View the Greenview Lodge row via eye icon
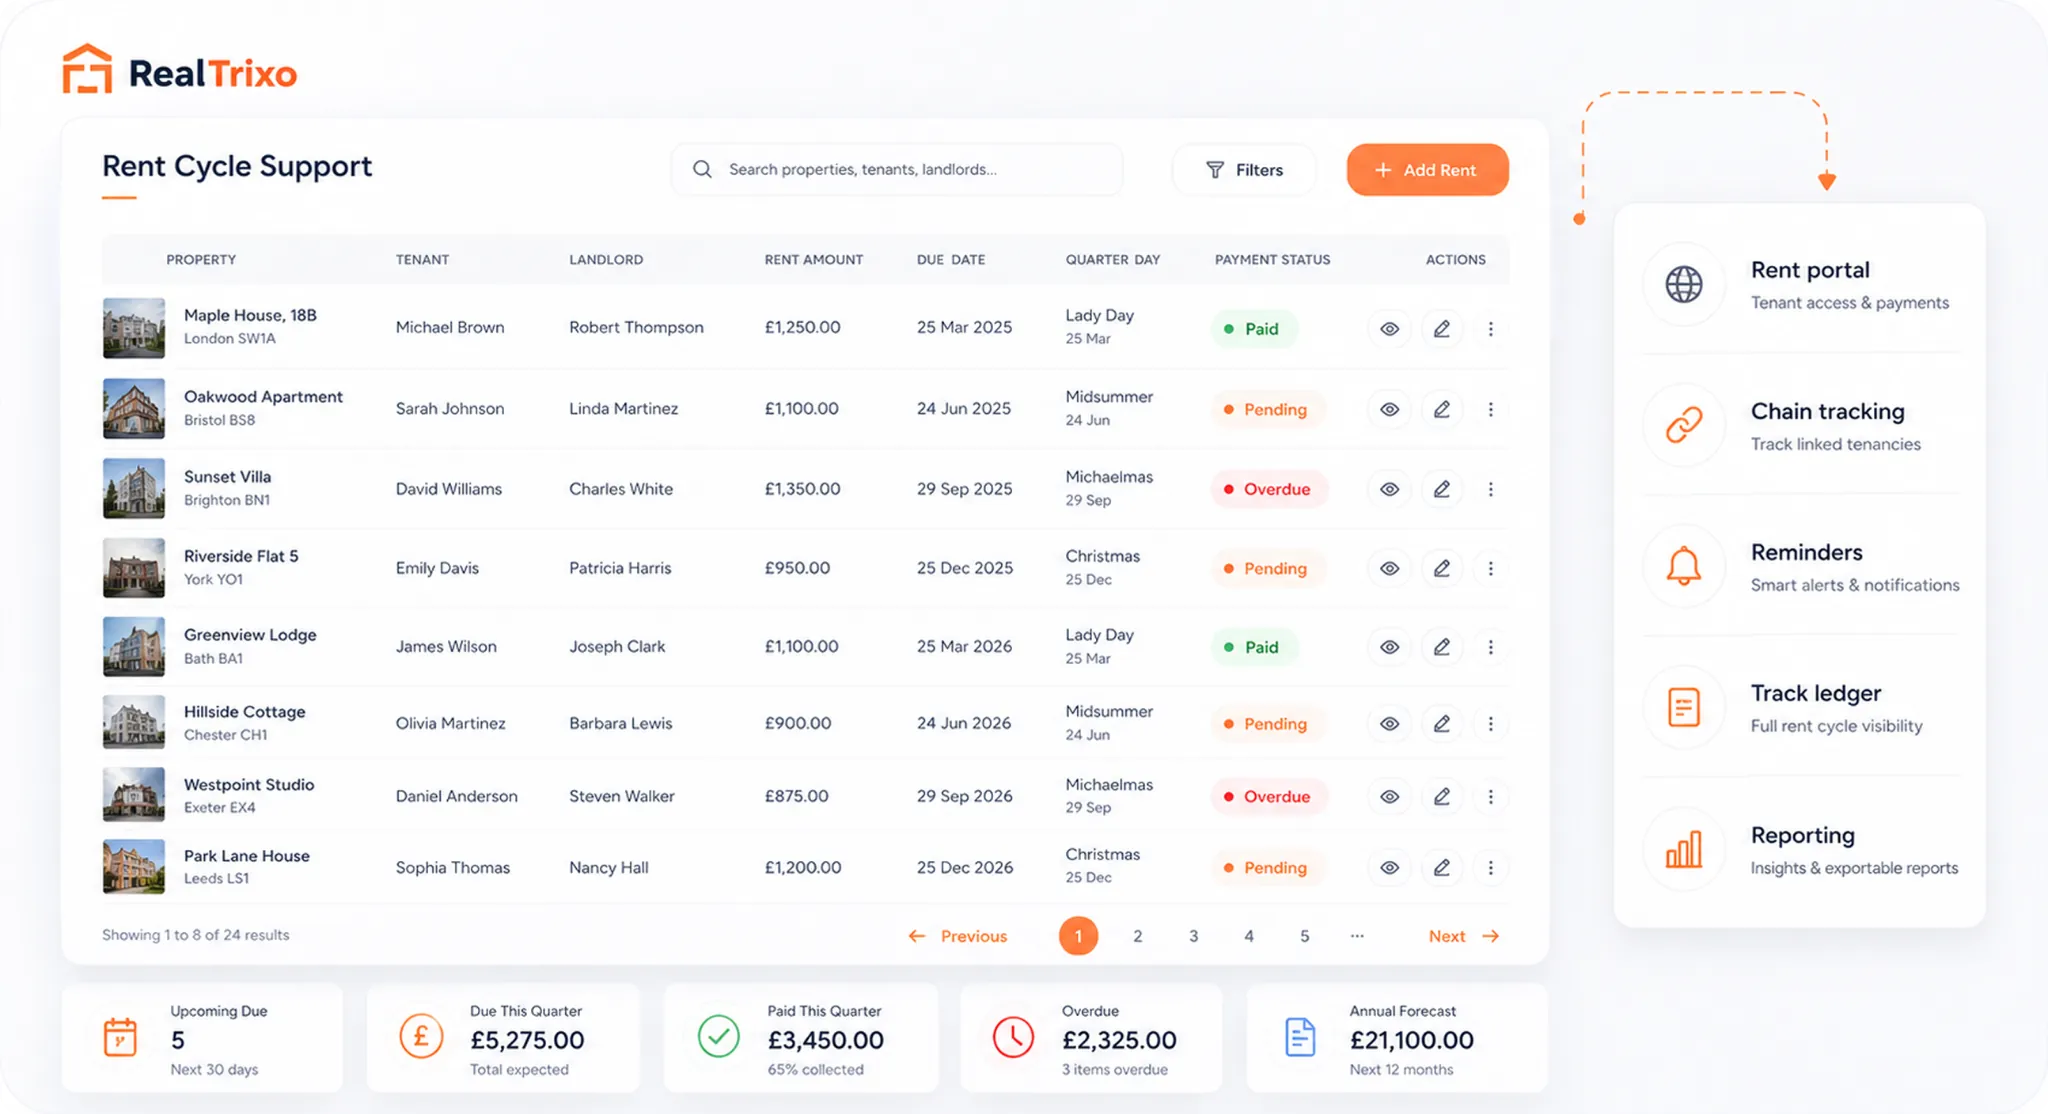This screenshot has width=2048, height=1114. [1389, 647]
